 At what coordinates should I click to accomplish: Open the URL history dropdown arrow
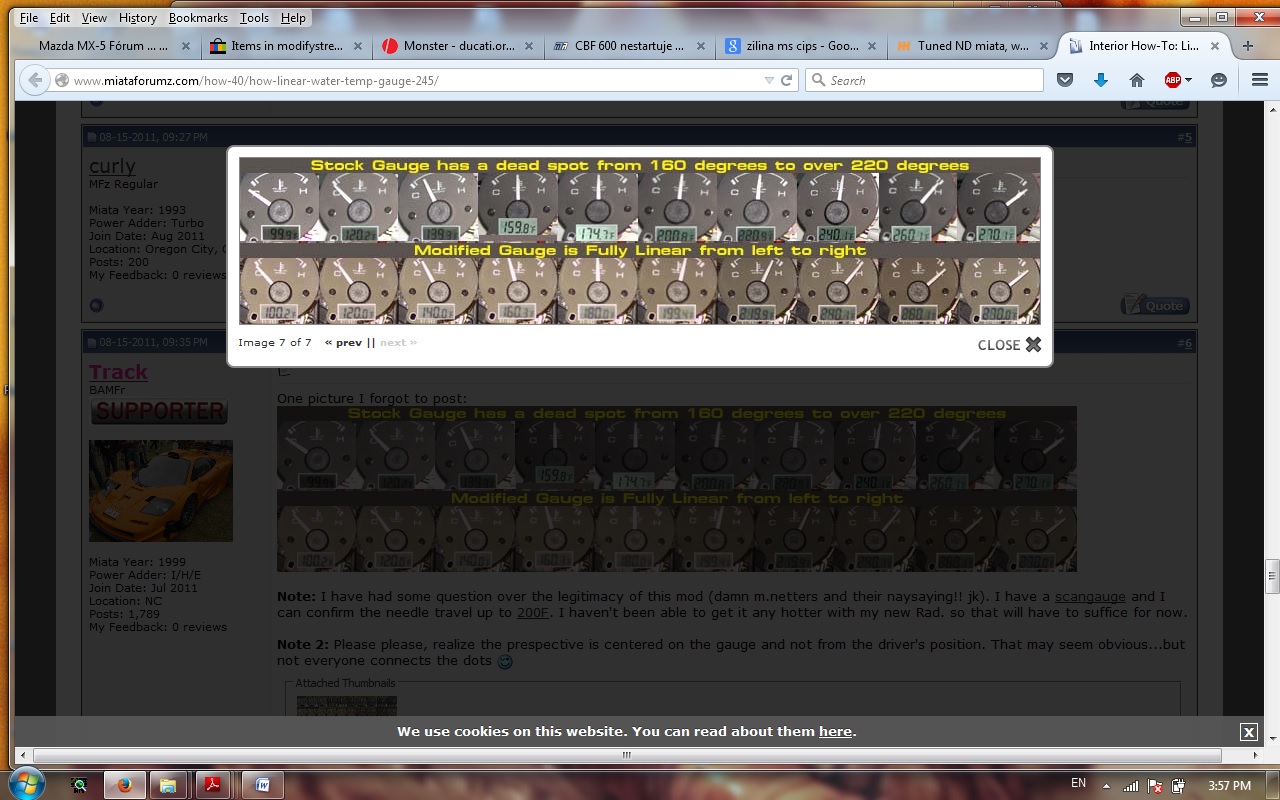point(769,80)
